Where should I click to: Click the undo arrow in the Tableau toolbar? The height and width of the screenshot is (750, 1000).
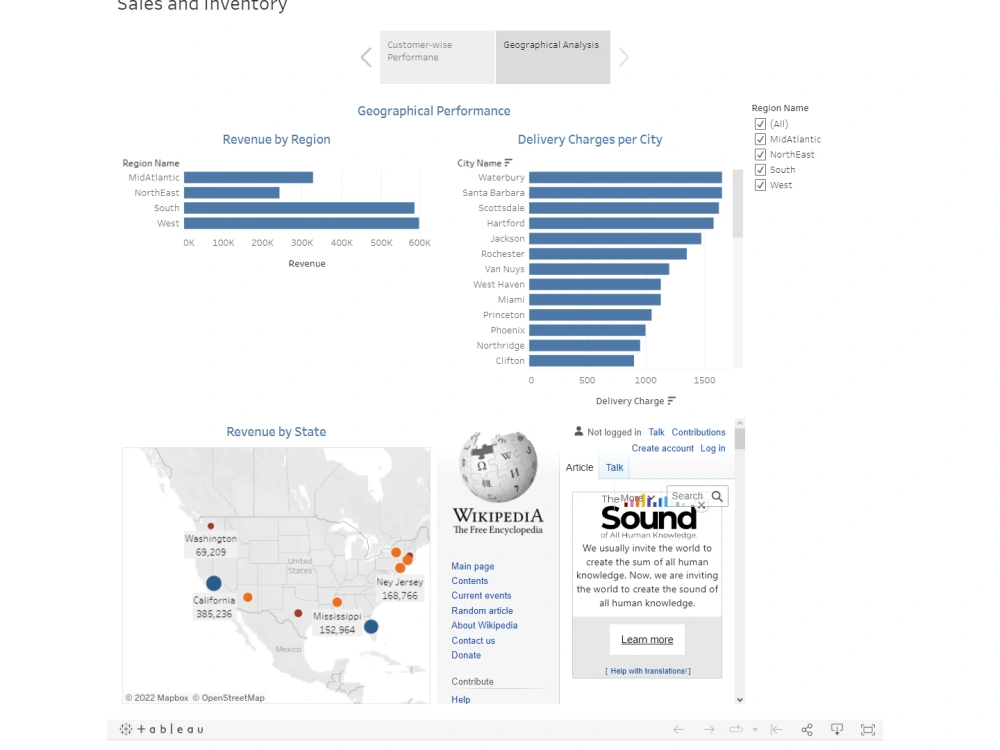pyautogui.click(x=678, y=729)
